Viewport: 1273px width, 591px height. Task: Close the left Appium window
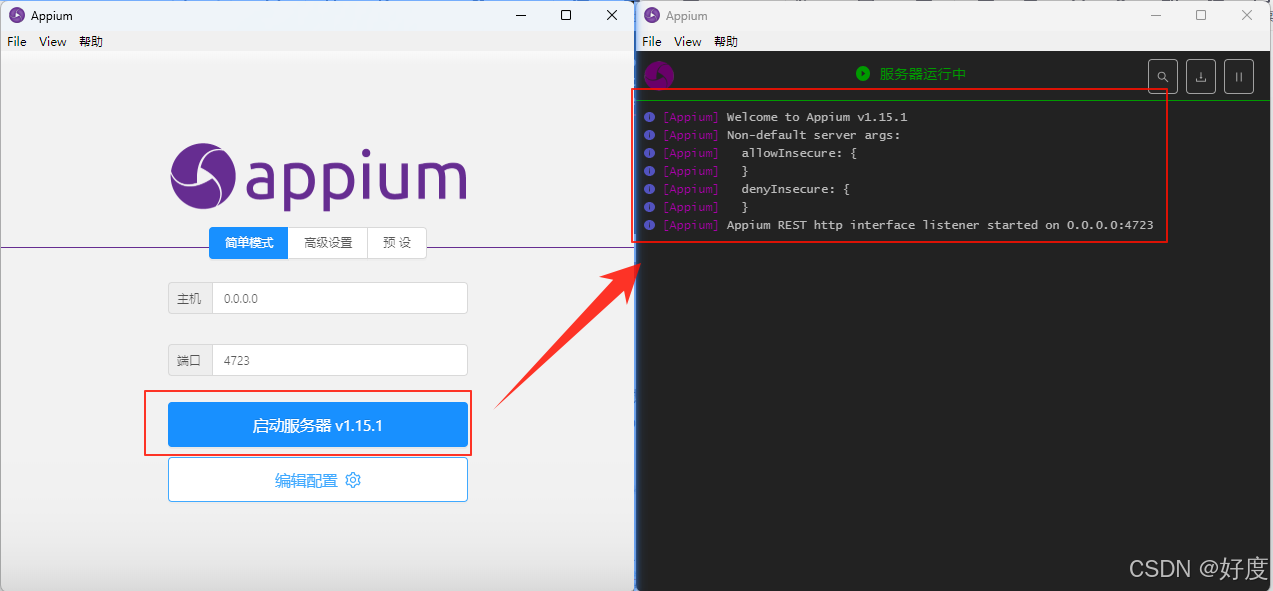coord(612,15)
